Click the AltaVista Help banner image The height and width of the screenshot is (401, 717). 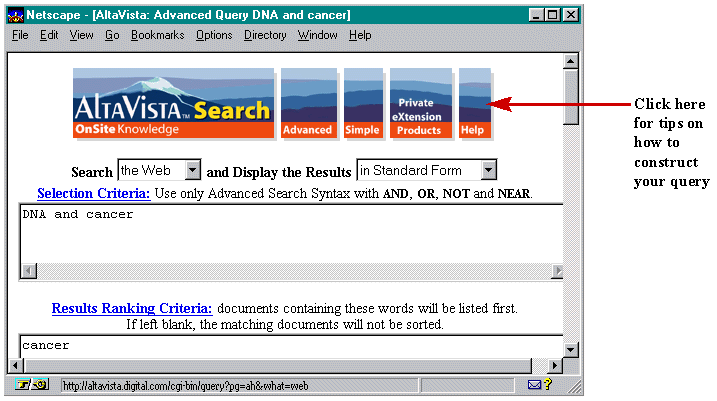[474, 104]
